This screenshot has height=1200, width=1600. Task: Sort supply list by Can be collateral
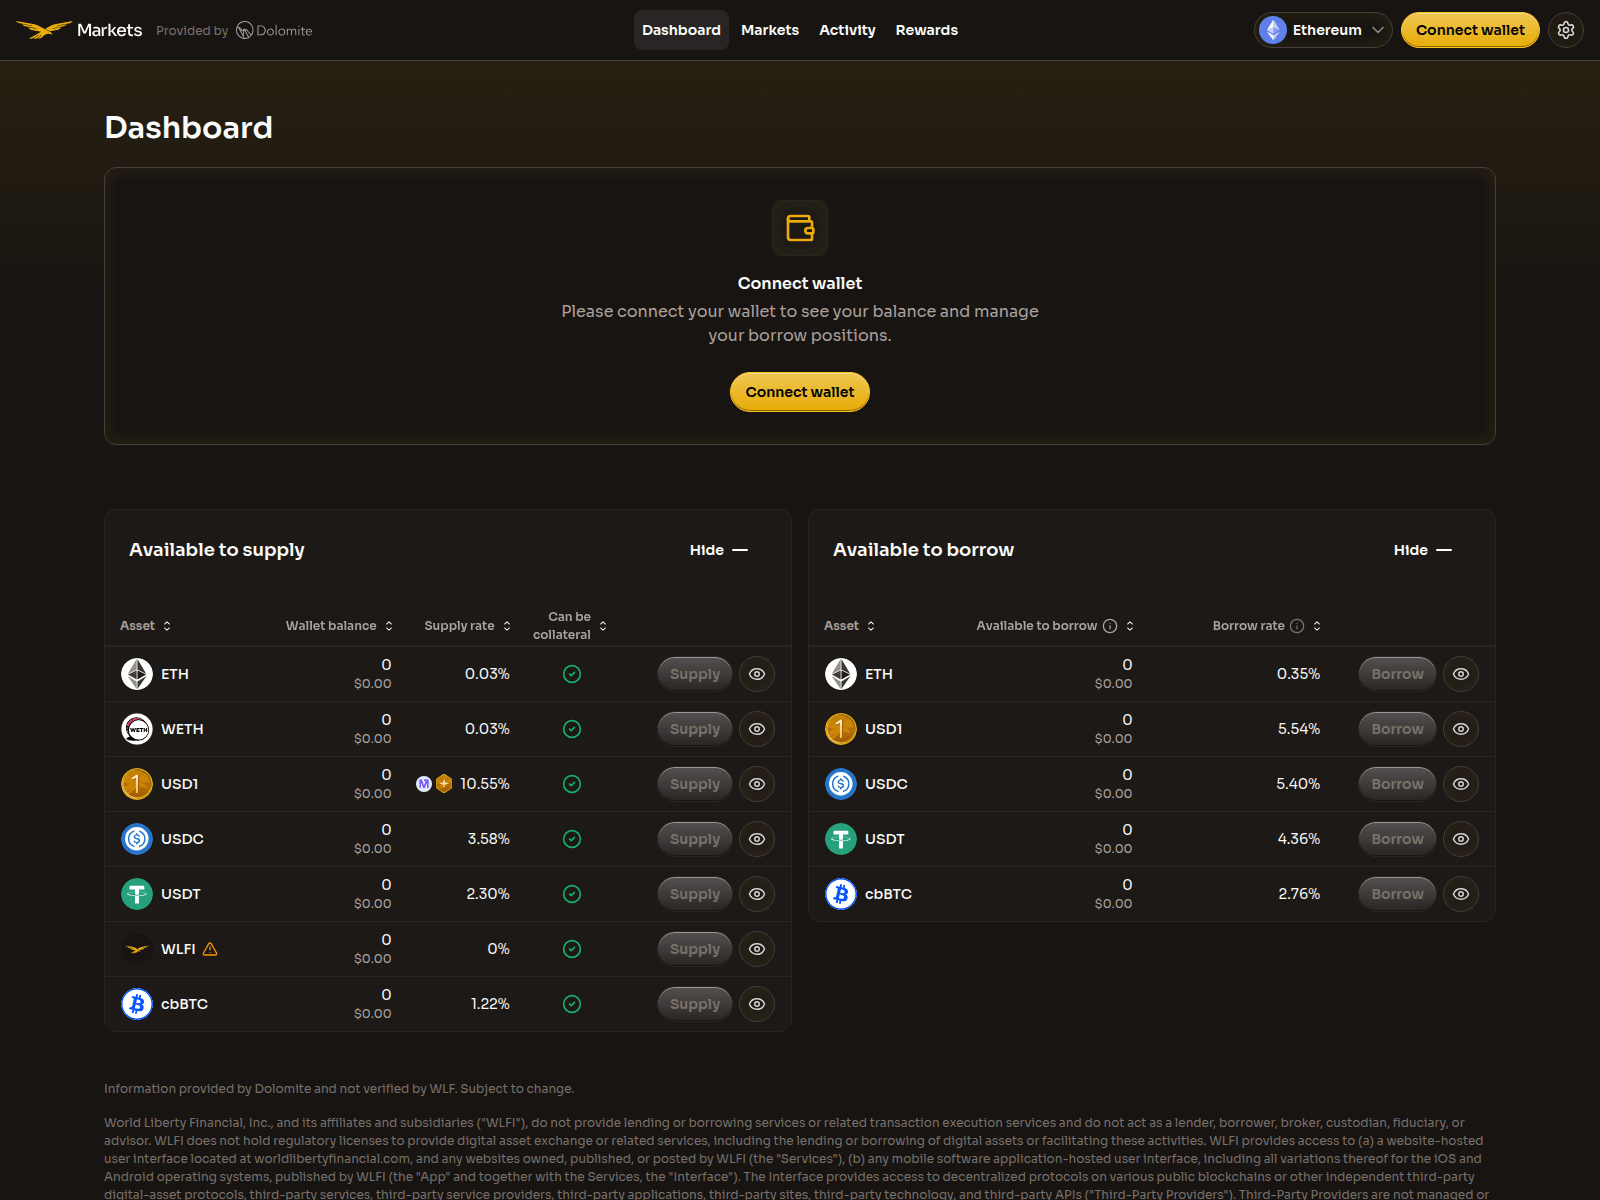[570, 626]
